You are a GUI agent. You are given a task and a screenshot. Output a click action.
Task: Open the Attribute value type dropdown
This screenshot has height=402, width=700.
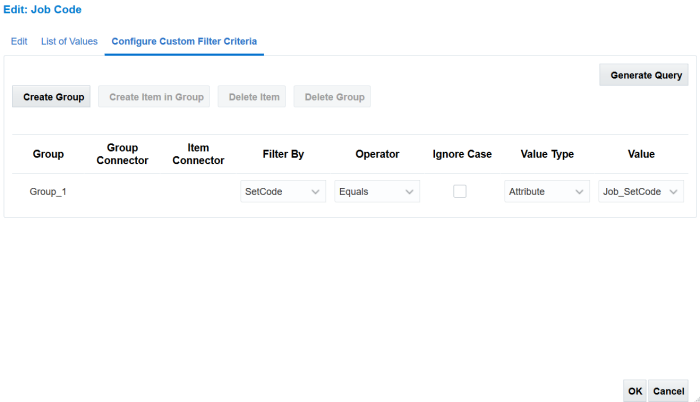pyautogui.click(x=547, y=191)
